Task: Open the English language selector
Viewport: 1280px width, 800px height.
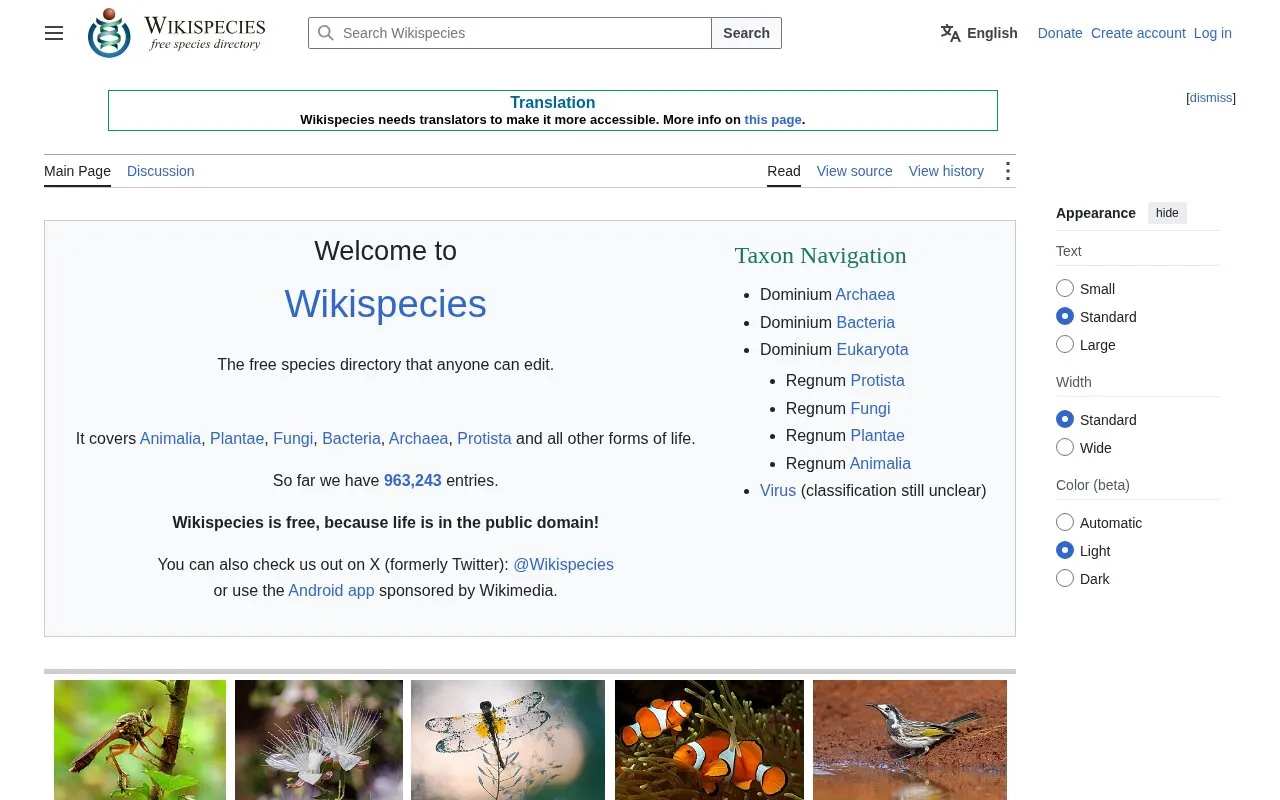Action: click(980, 33)
